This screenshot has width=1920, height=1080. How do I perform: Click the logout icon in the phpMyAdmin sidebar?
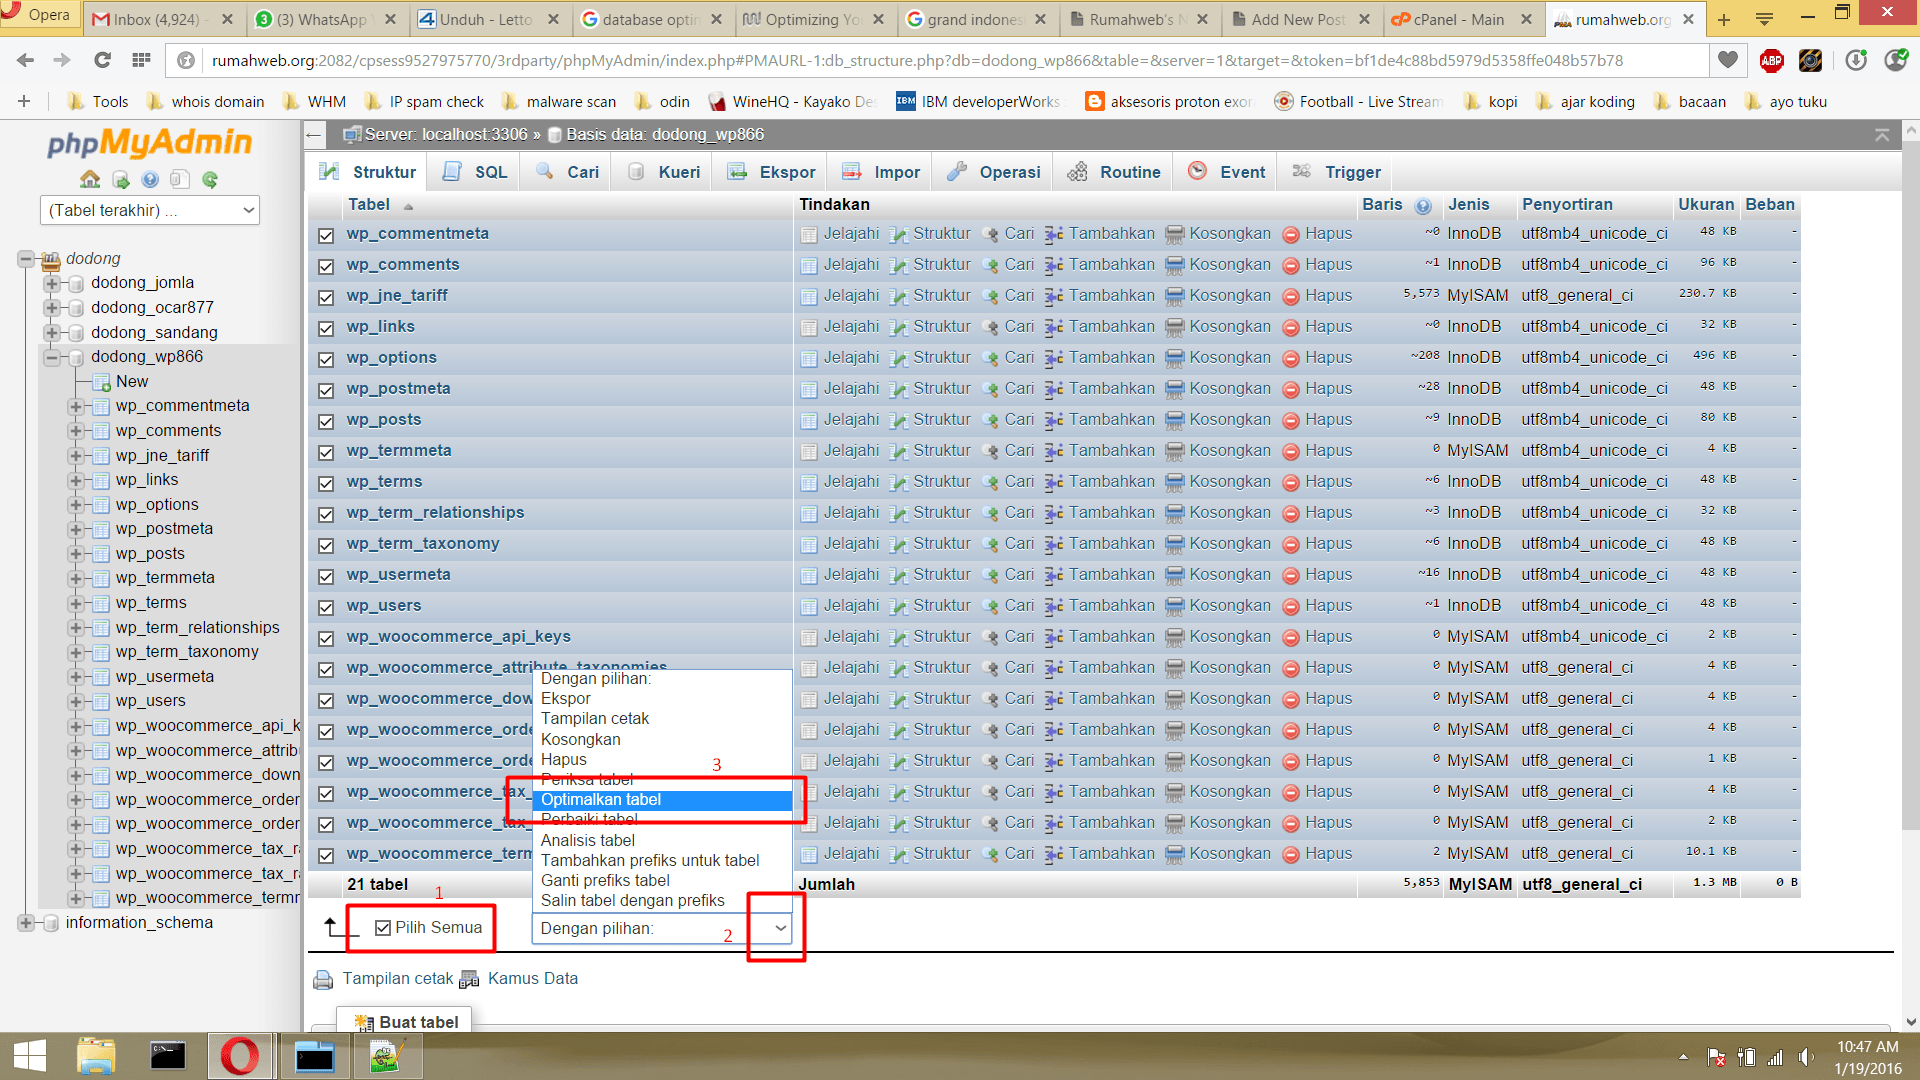(121, 180)
